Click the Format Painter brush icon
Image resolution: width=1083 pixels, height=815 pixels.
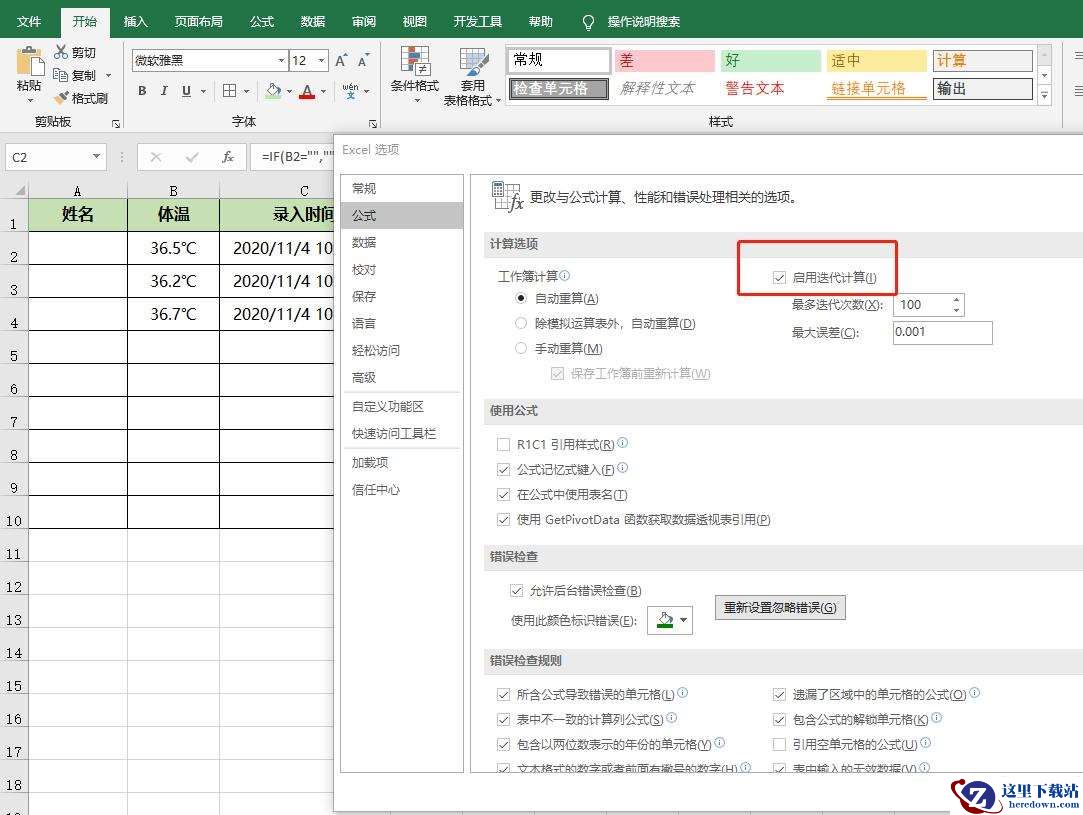[x=62, y=98]
